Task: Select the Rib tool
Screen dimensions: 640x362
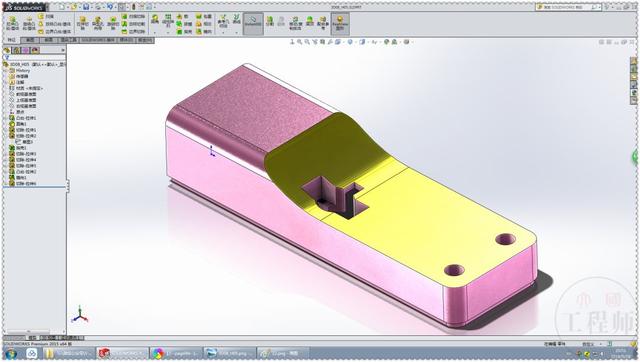Action: (x=183, y=16)
